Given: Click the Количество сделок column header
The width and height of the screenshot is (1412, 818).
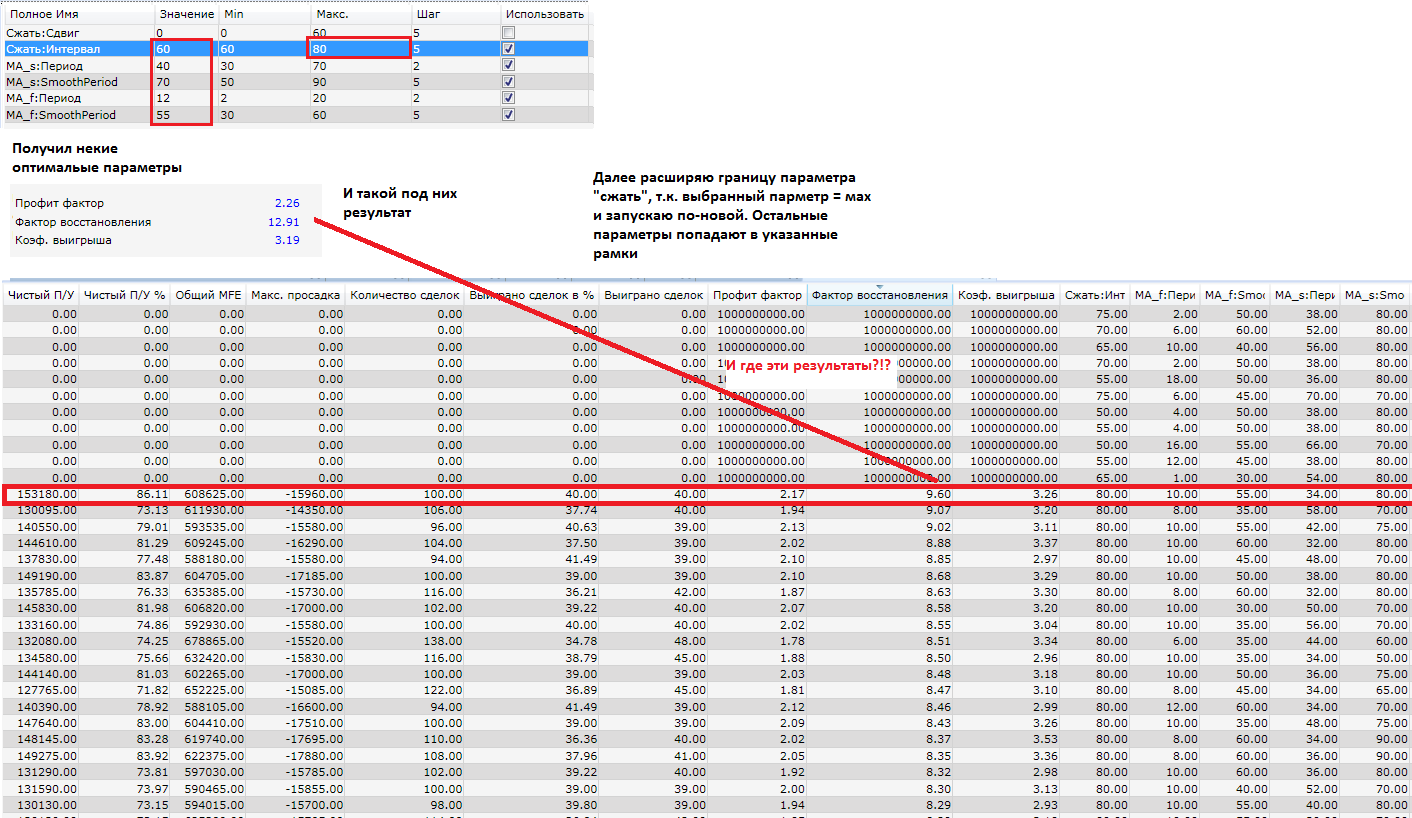Looking at the screenshot, I should pyautogui.click(x=404, y=295).
